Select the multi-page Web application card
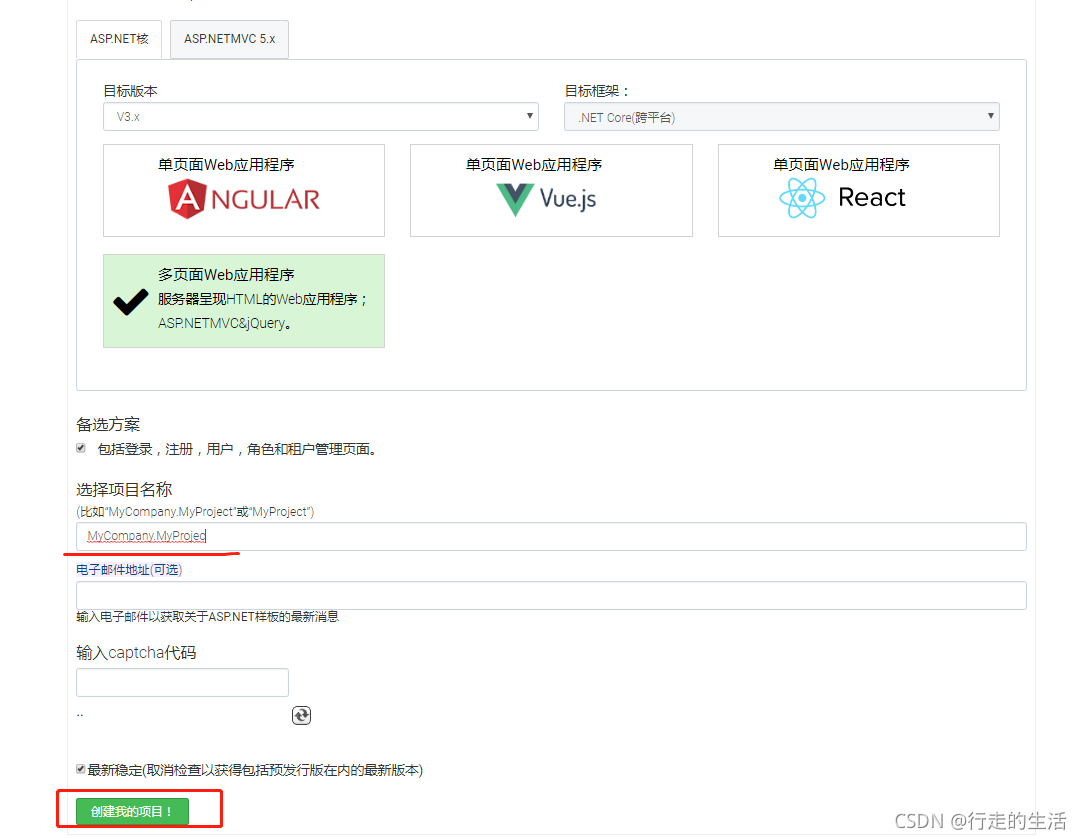The width and height of the screenshot is (1082, 839). click(x=244, y=301)
